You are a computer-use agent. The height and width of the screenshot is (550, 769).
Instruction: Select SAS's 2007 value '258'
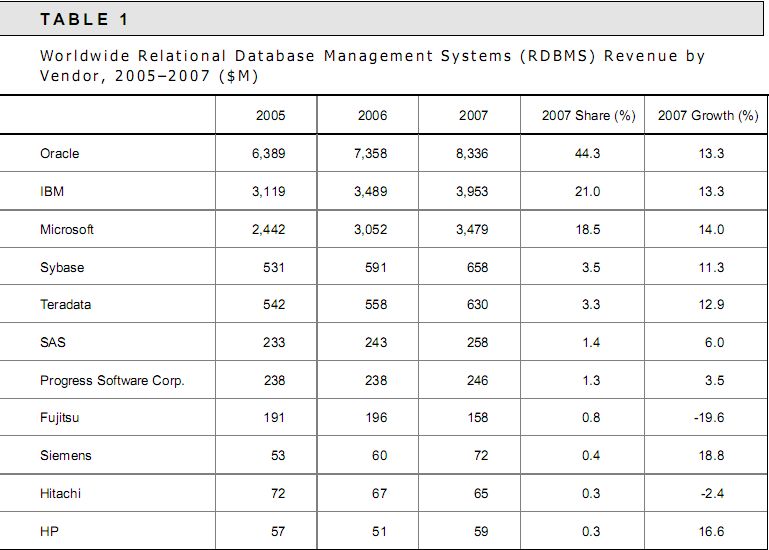(478, 342)
